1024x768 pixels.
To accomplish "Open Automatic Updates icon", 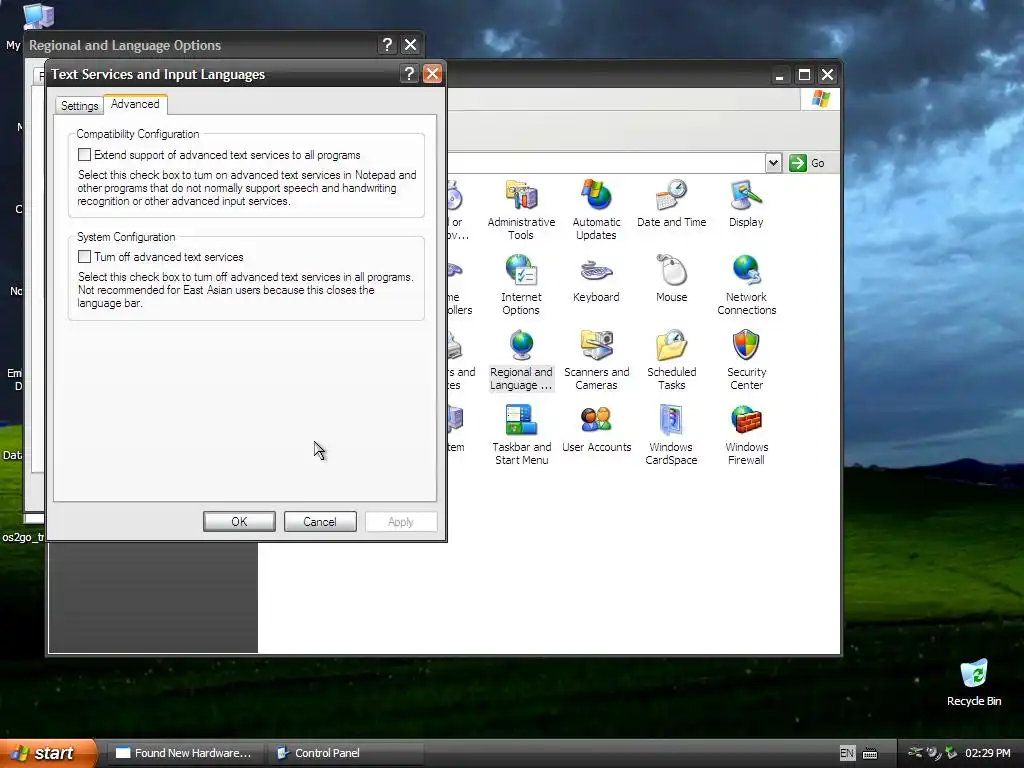I will (596, 210).
